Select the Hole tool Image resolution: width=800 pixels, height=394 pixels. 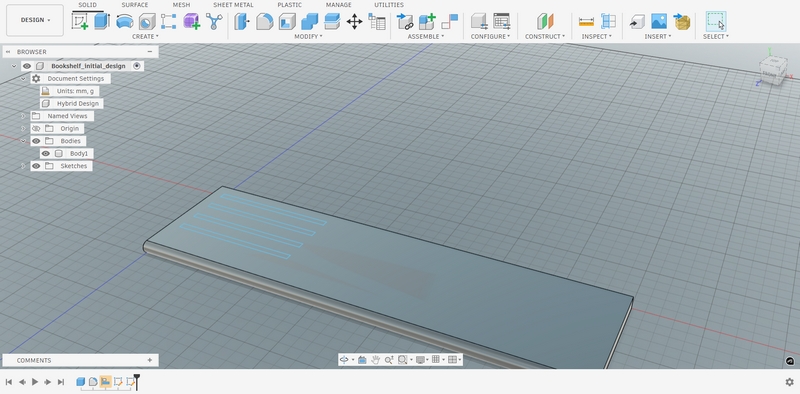coord(147,21)
